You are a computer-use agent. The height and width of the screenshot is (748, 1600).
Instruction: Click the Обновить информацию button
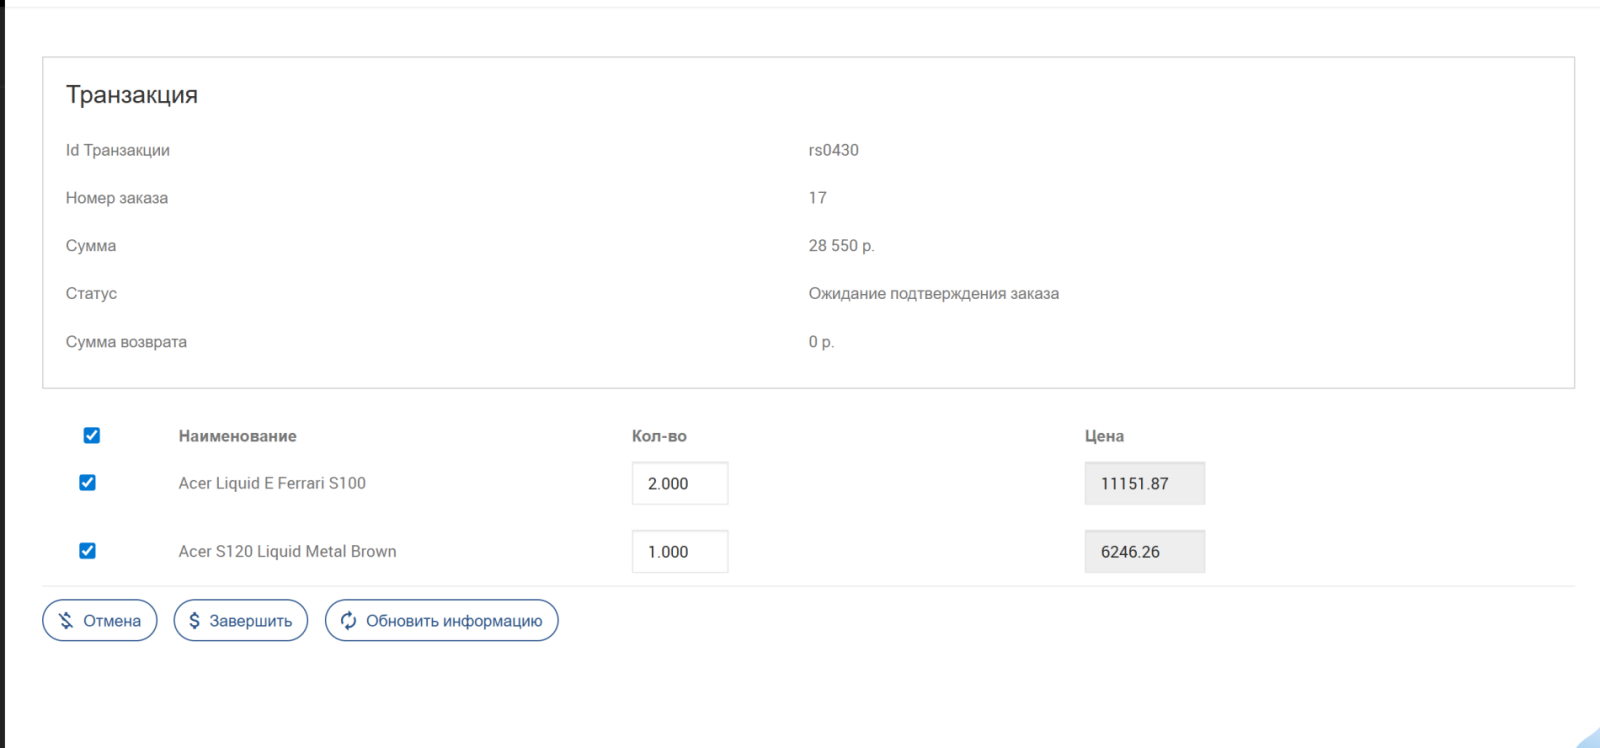point(442,620)
